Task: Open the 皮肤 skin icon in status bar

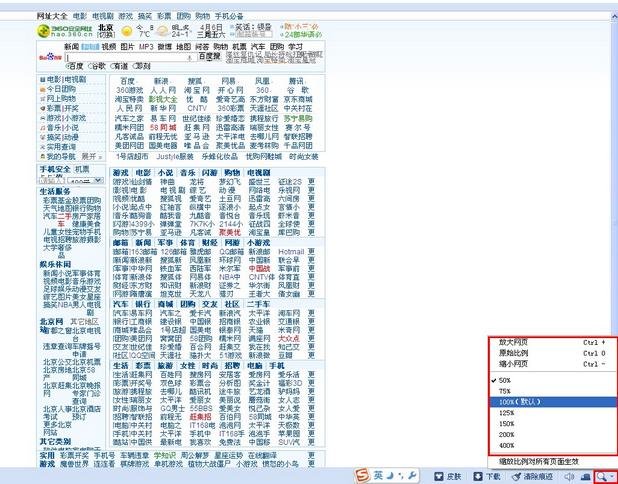Action: (439, 477)
